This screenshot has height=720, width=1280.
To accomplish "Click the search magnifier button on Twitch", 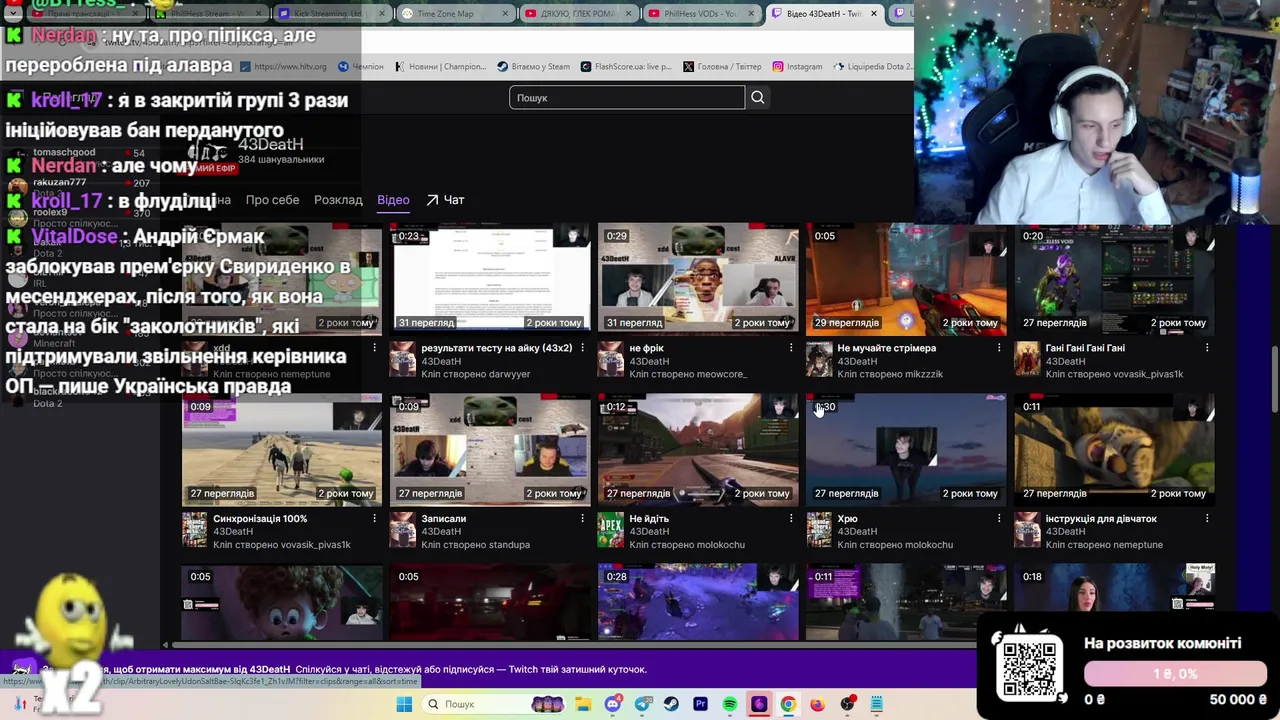I will click(757, 97).
